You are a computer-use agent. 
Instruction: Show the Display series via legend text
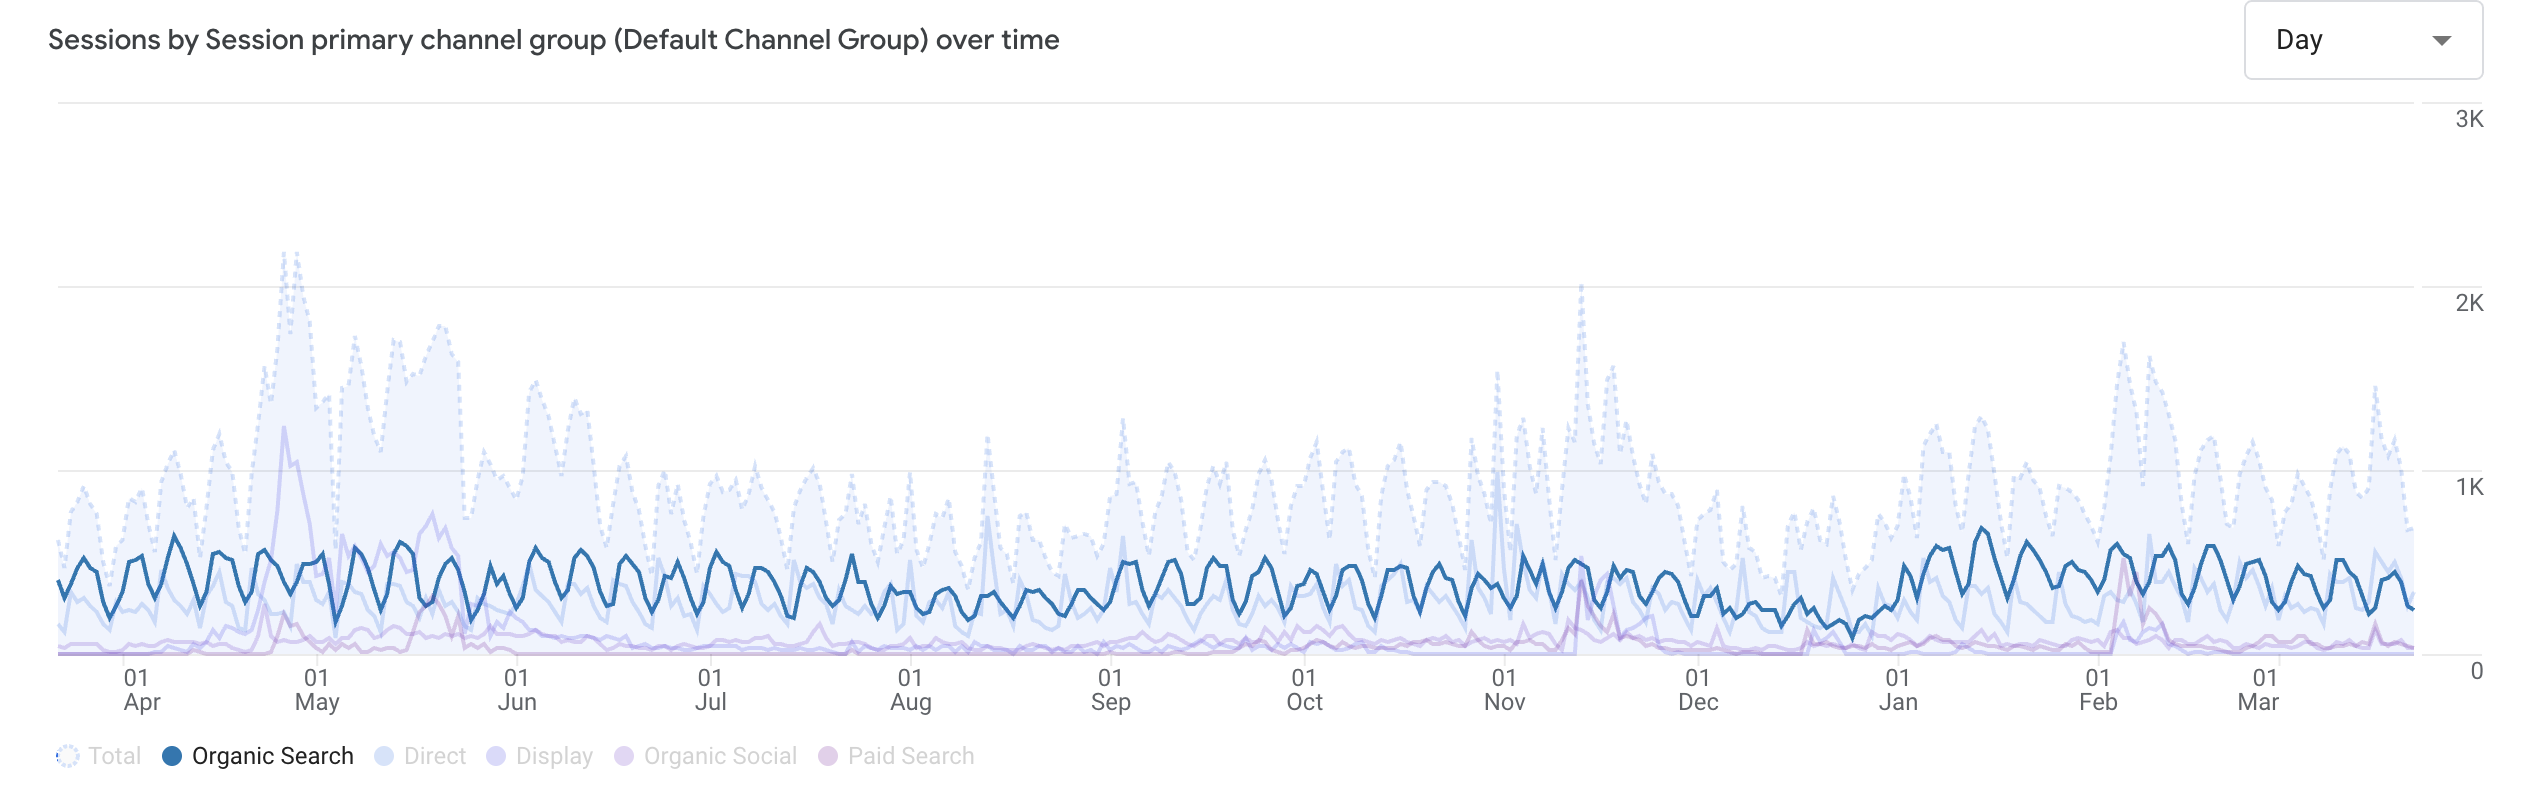[x=554, y=756]
